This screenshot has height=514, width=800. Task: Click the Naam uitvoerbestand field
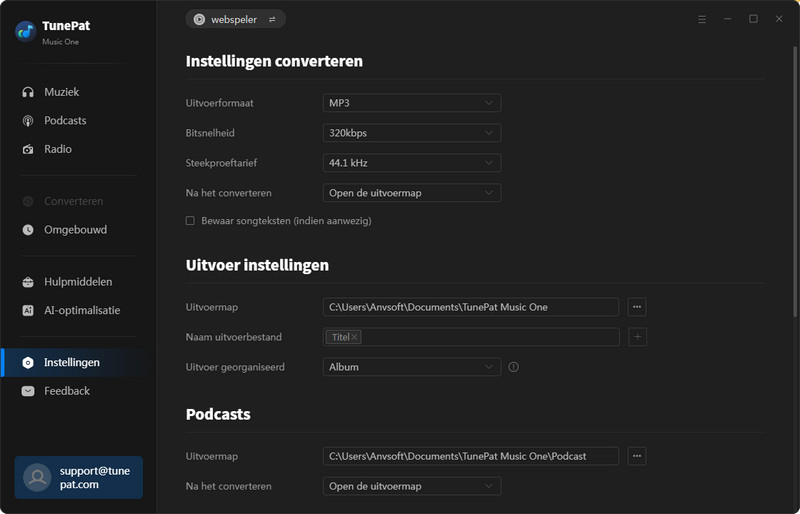(471, 337)
